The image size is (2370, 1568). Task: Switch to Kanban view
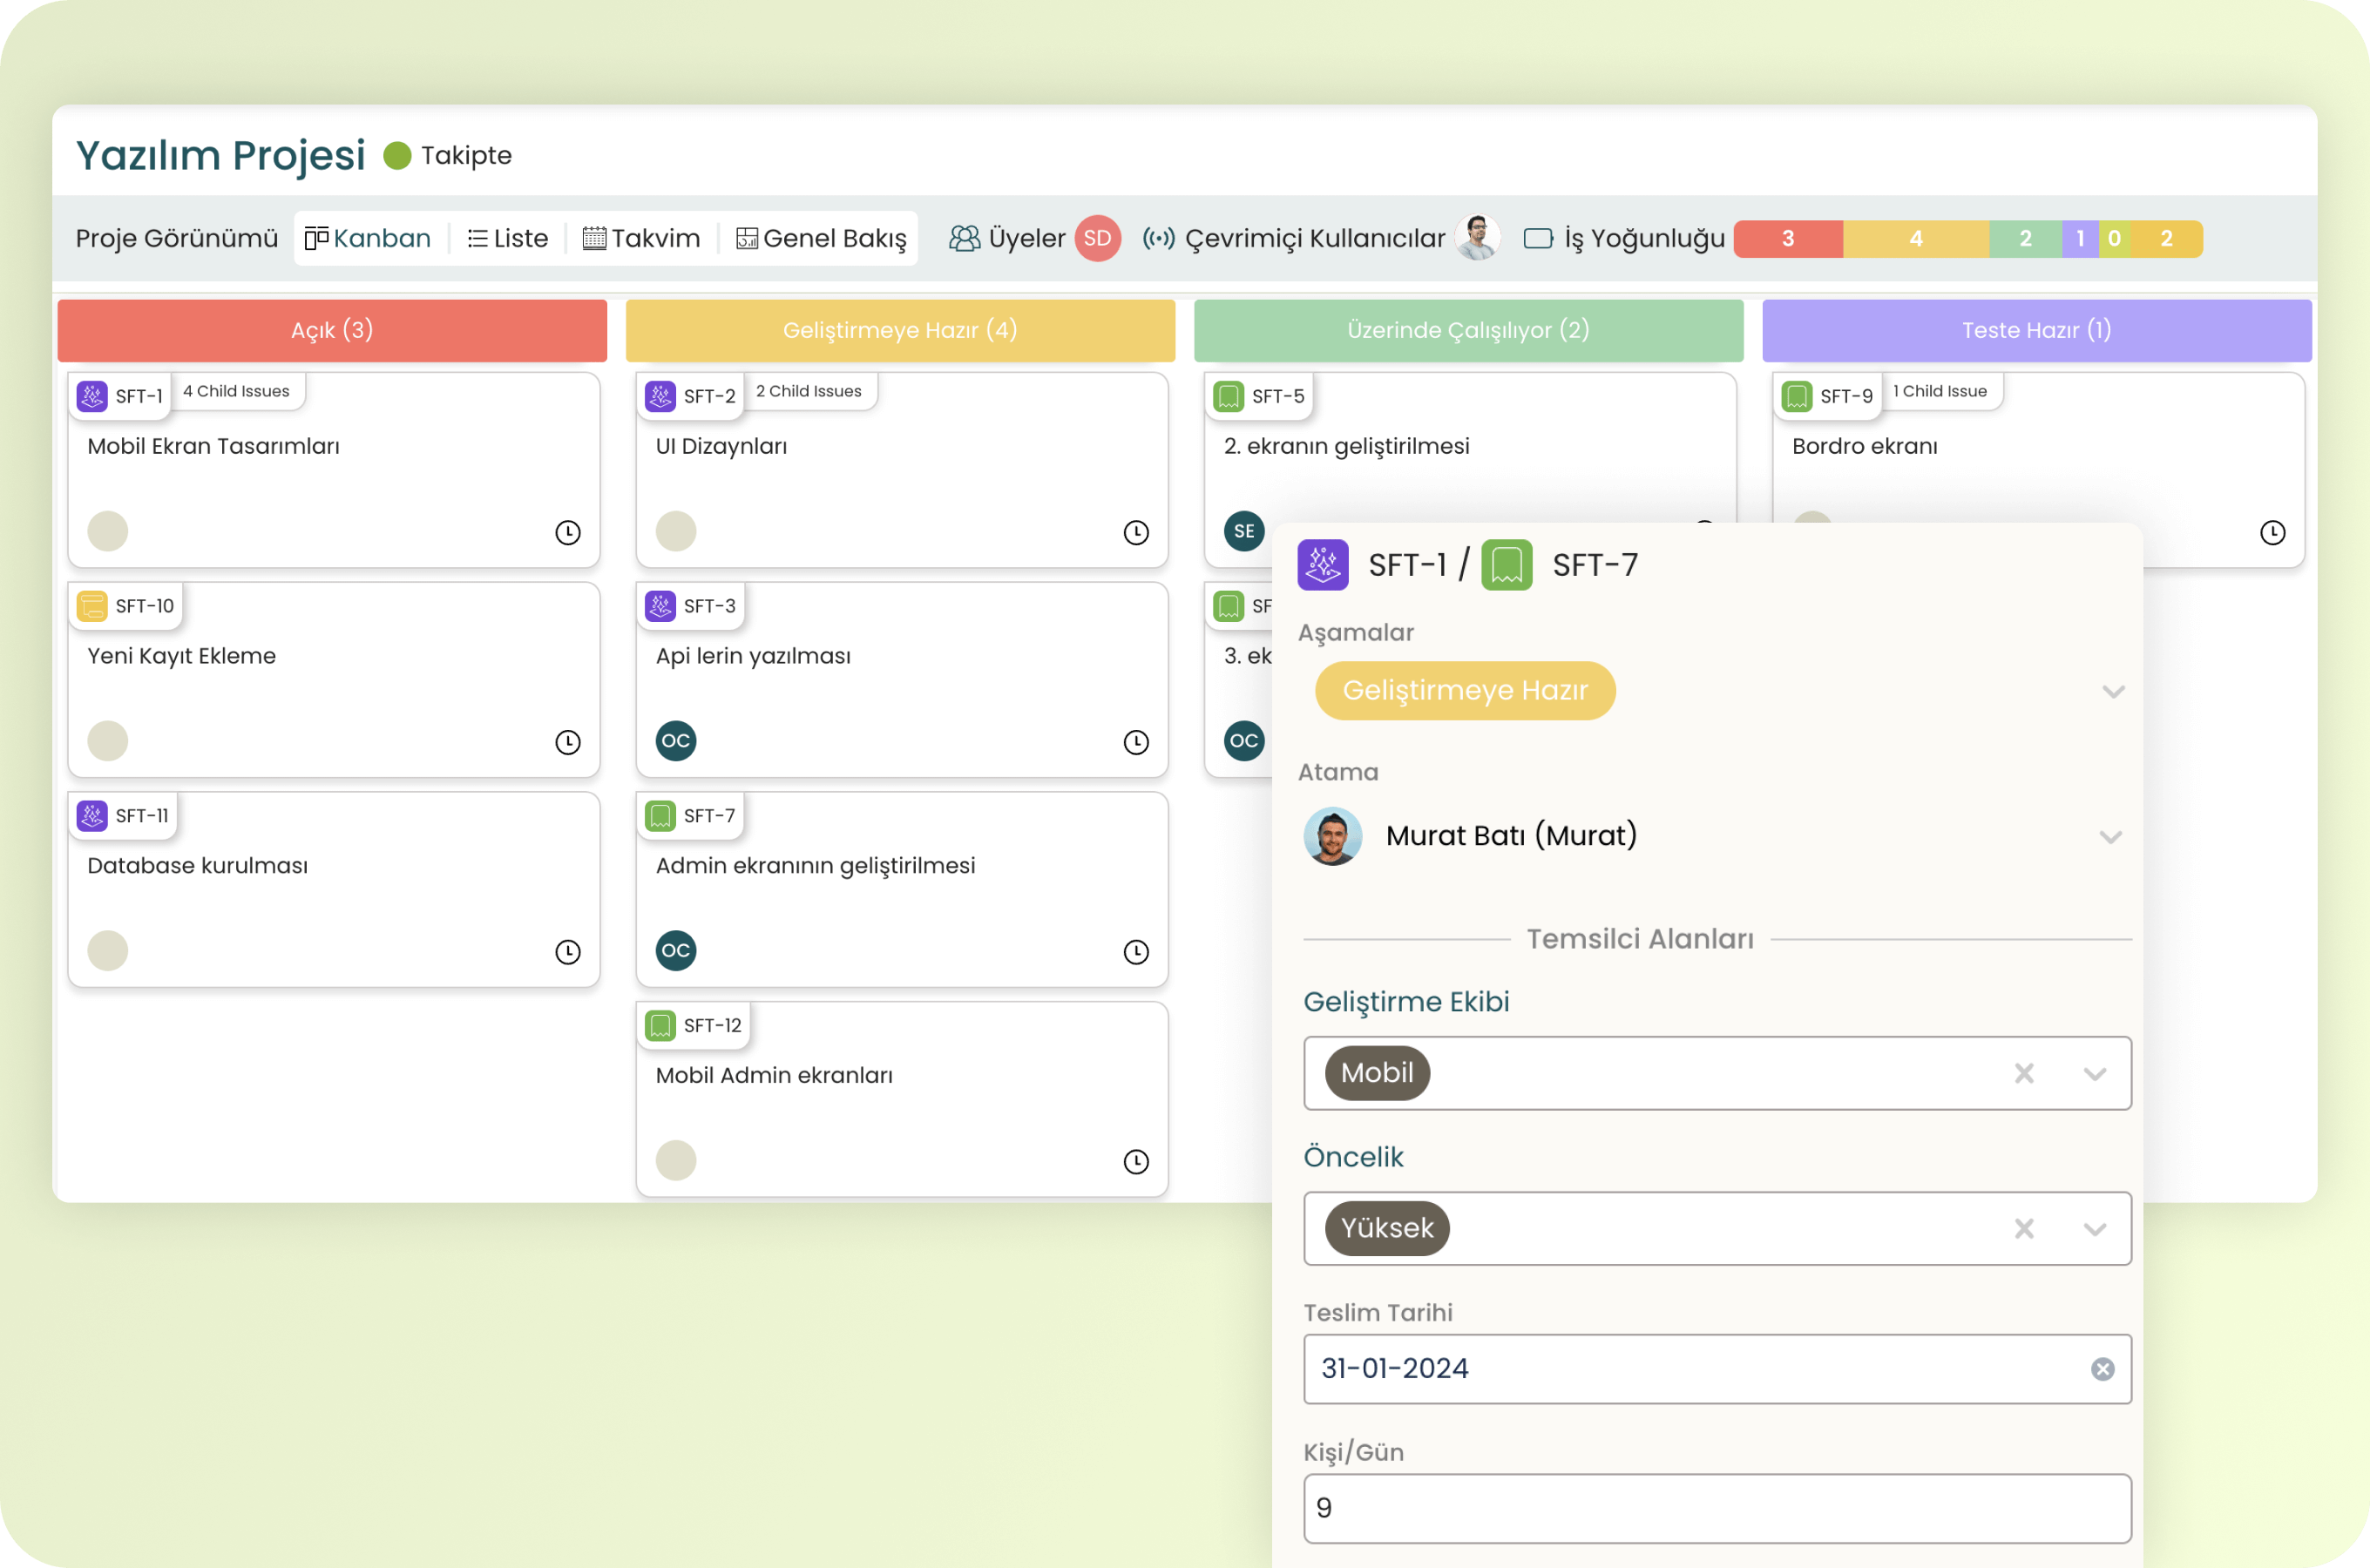(x=367, y=238)
